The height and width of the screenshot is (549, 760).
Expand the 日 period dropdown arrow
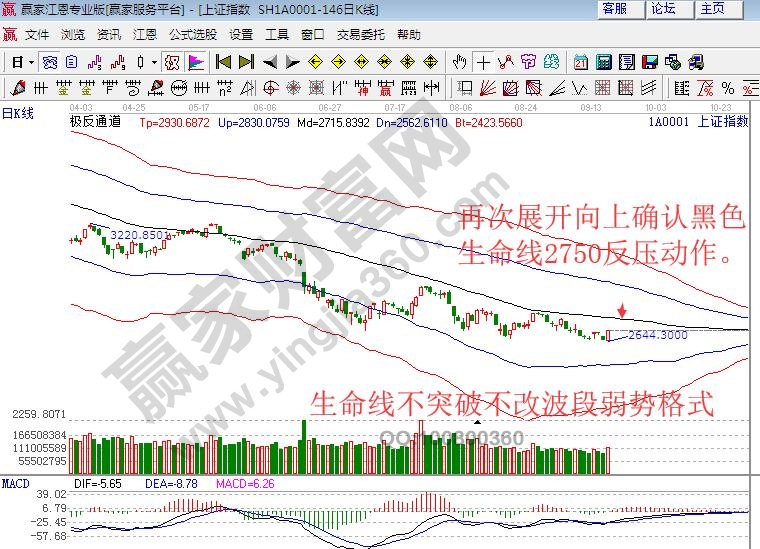(x=31, y=62)
